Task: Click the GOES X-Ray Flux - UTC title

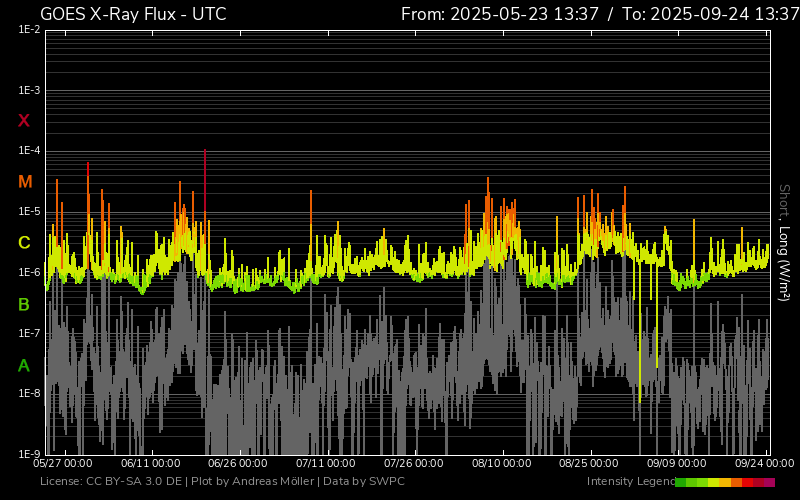Action: tap(133, 14)
